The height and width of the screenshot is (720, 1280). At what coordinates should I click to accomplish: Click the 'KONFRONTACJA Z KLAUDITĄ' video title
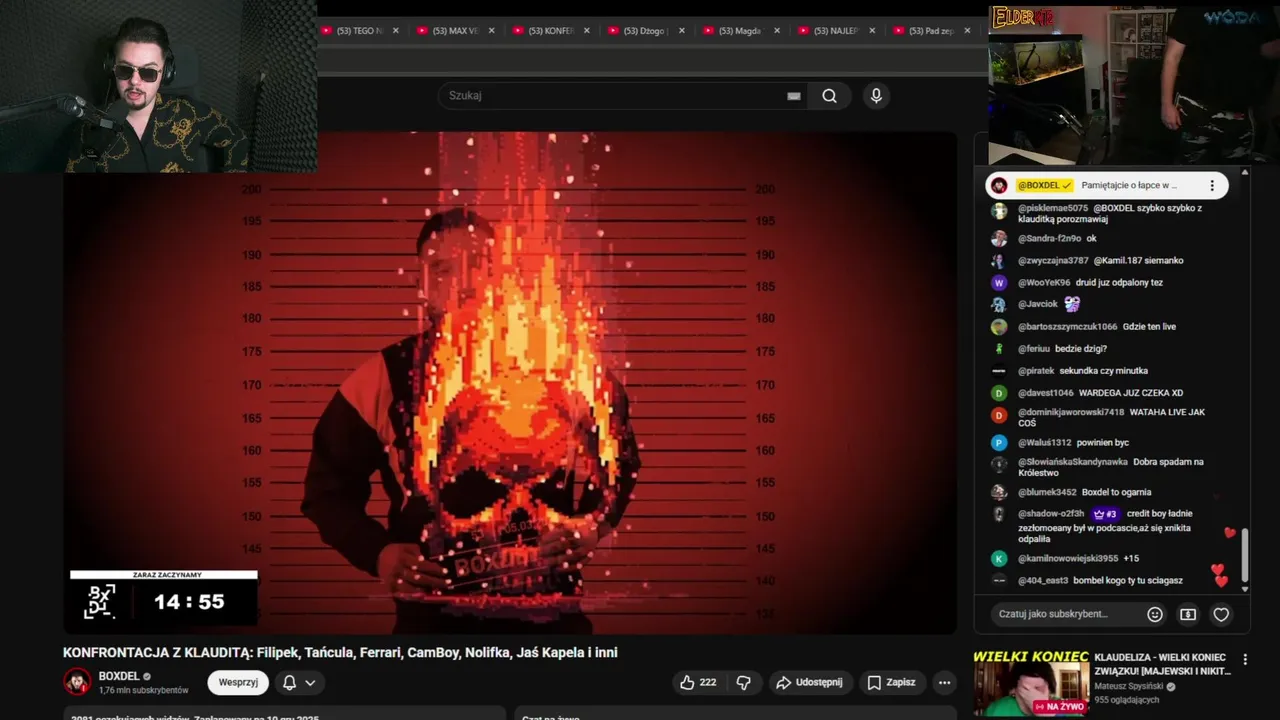tap(340, 652)
